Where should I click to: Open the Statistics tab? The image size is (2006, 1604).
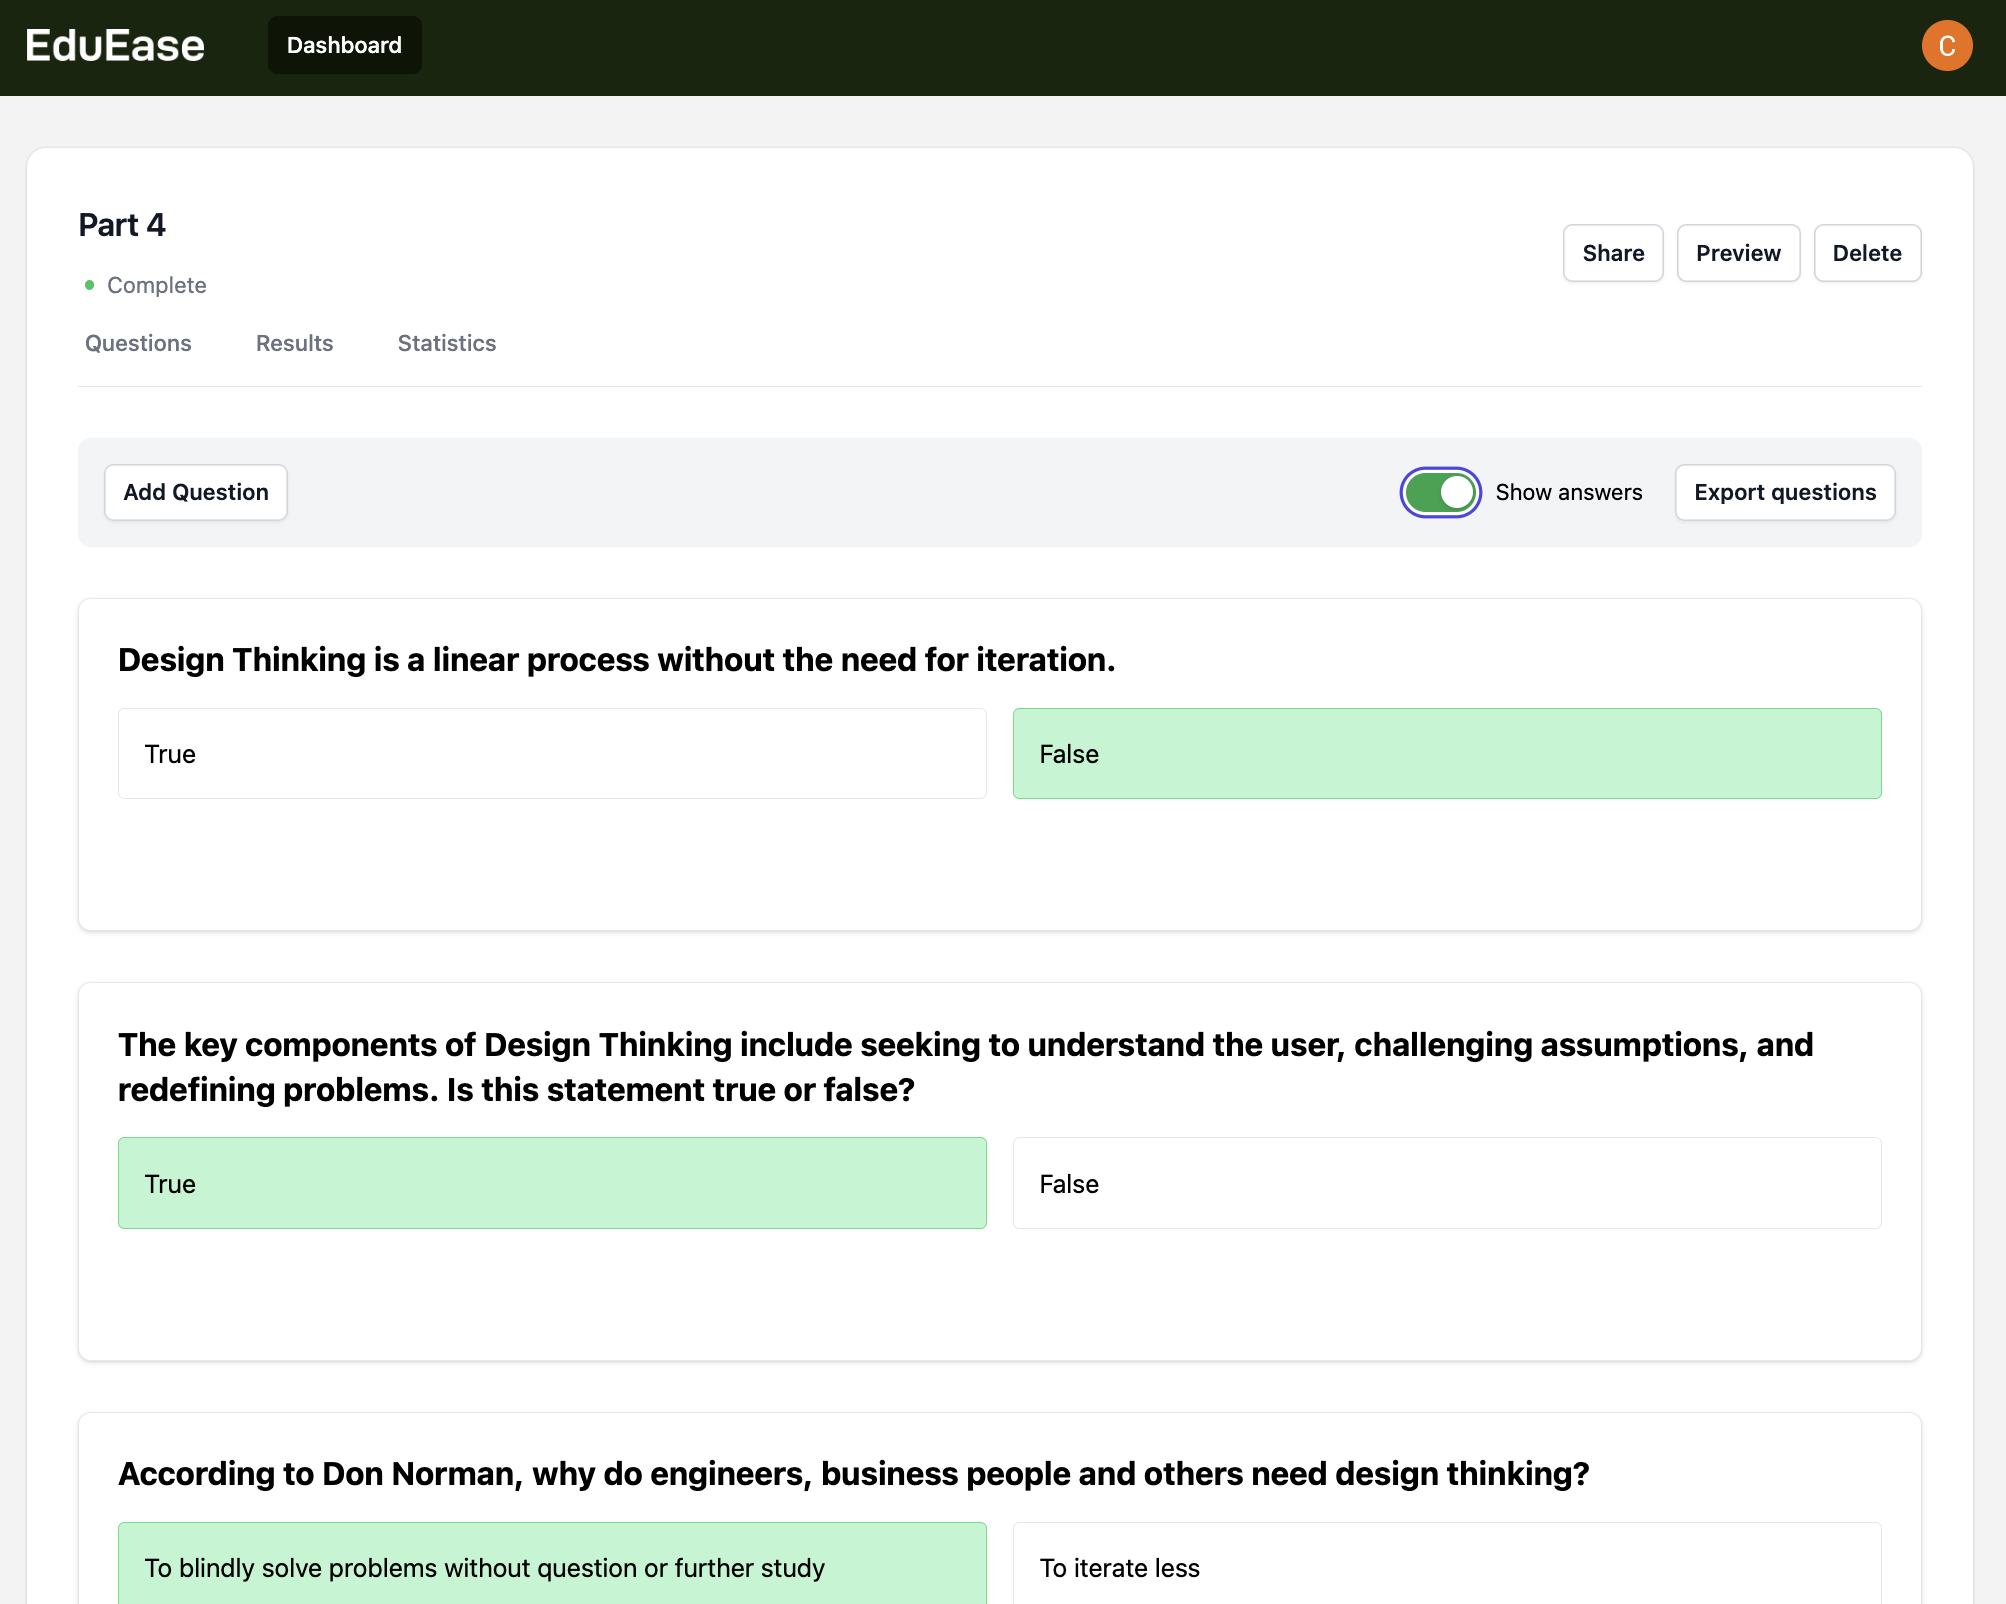446,343
